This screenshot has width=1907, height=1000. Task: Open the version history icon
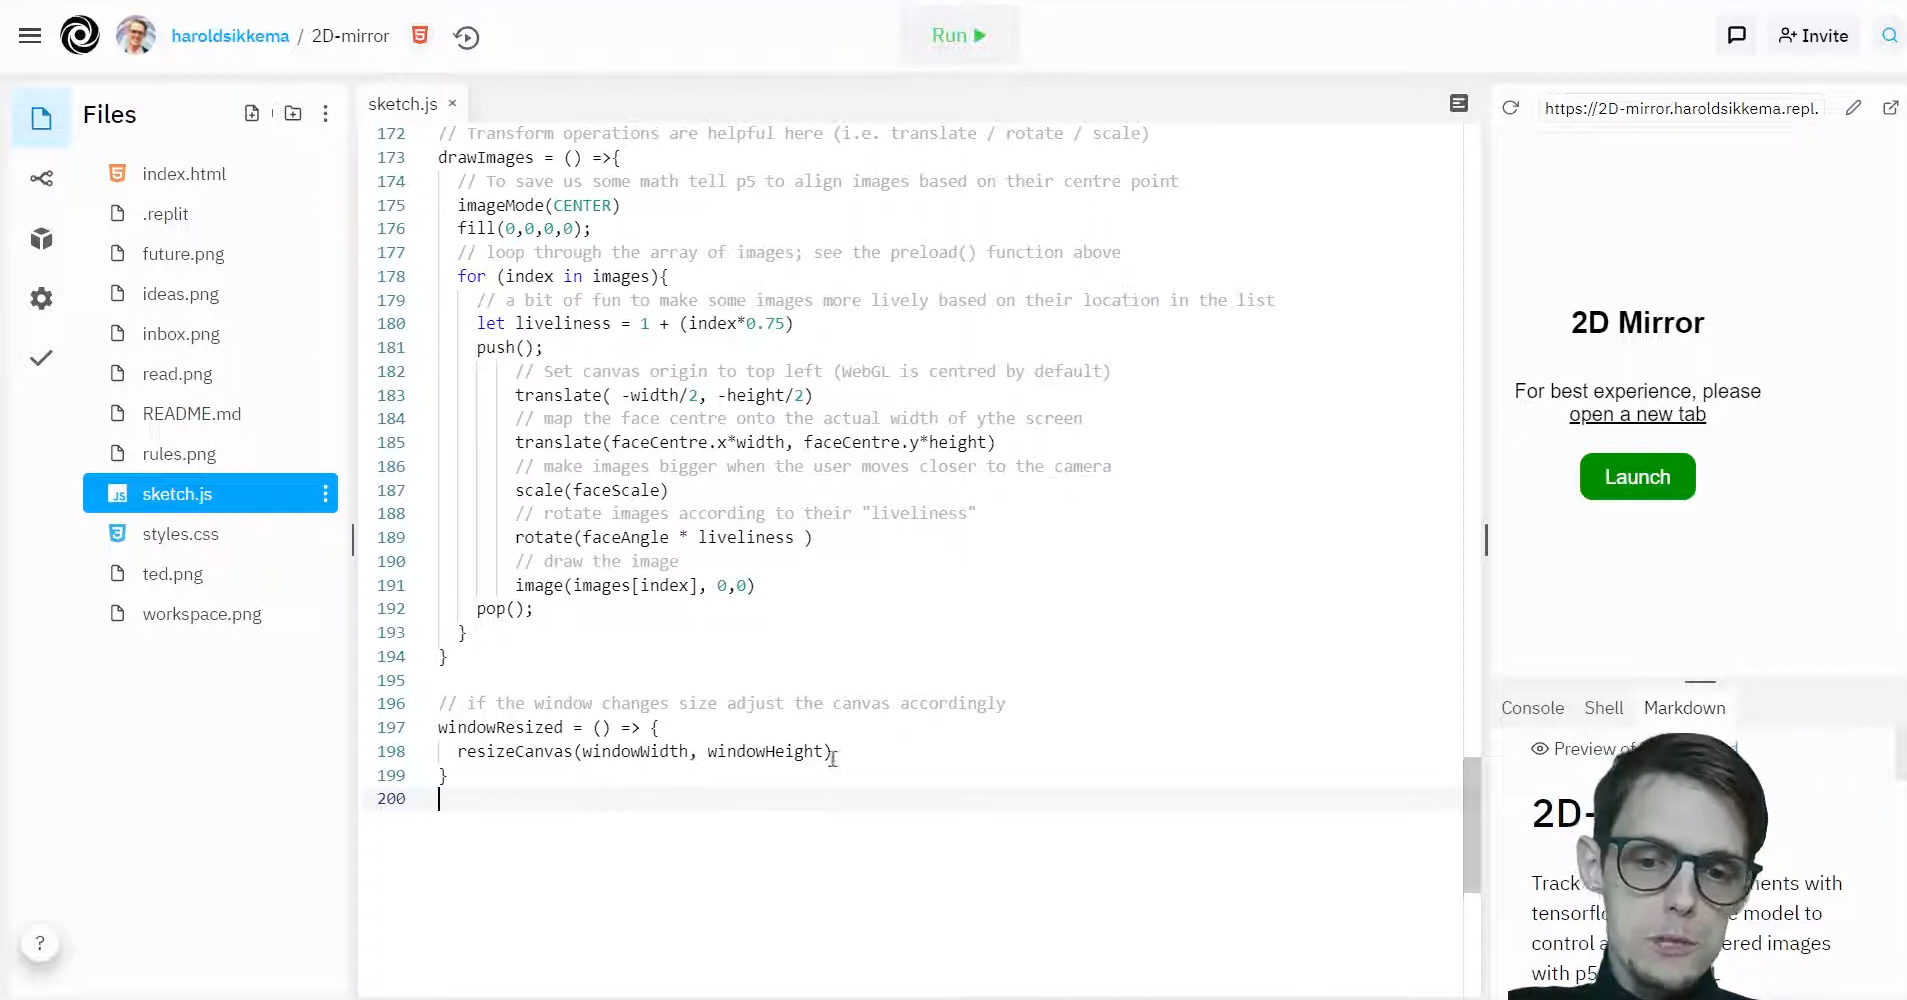click(x=466, y=37)
